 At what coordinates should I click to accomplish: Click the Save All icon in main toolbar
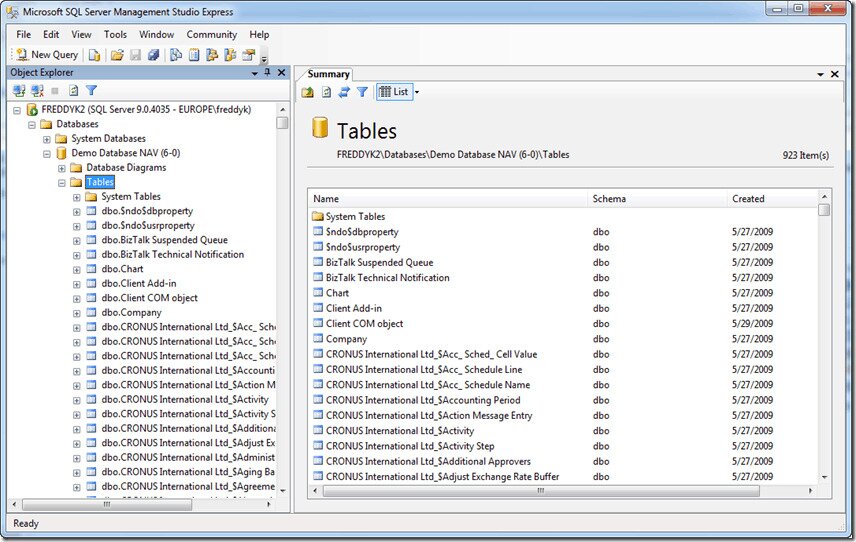153,55
